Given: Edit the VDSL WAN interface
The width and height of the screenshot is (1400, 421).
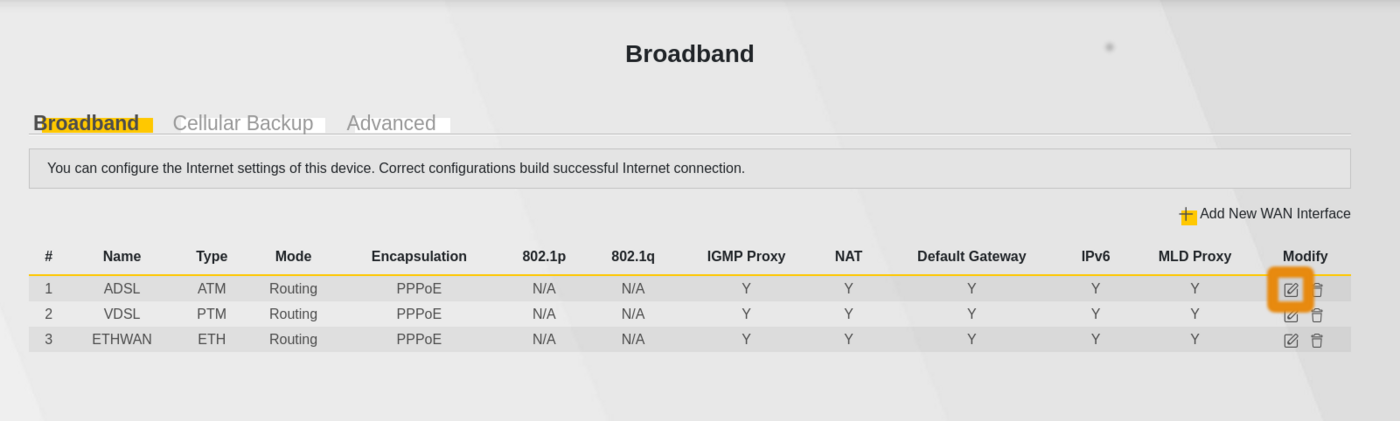Looking at the screenshot, I should (x=1291, y=315).
